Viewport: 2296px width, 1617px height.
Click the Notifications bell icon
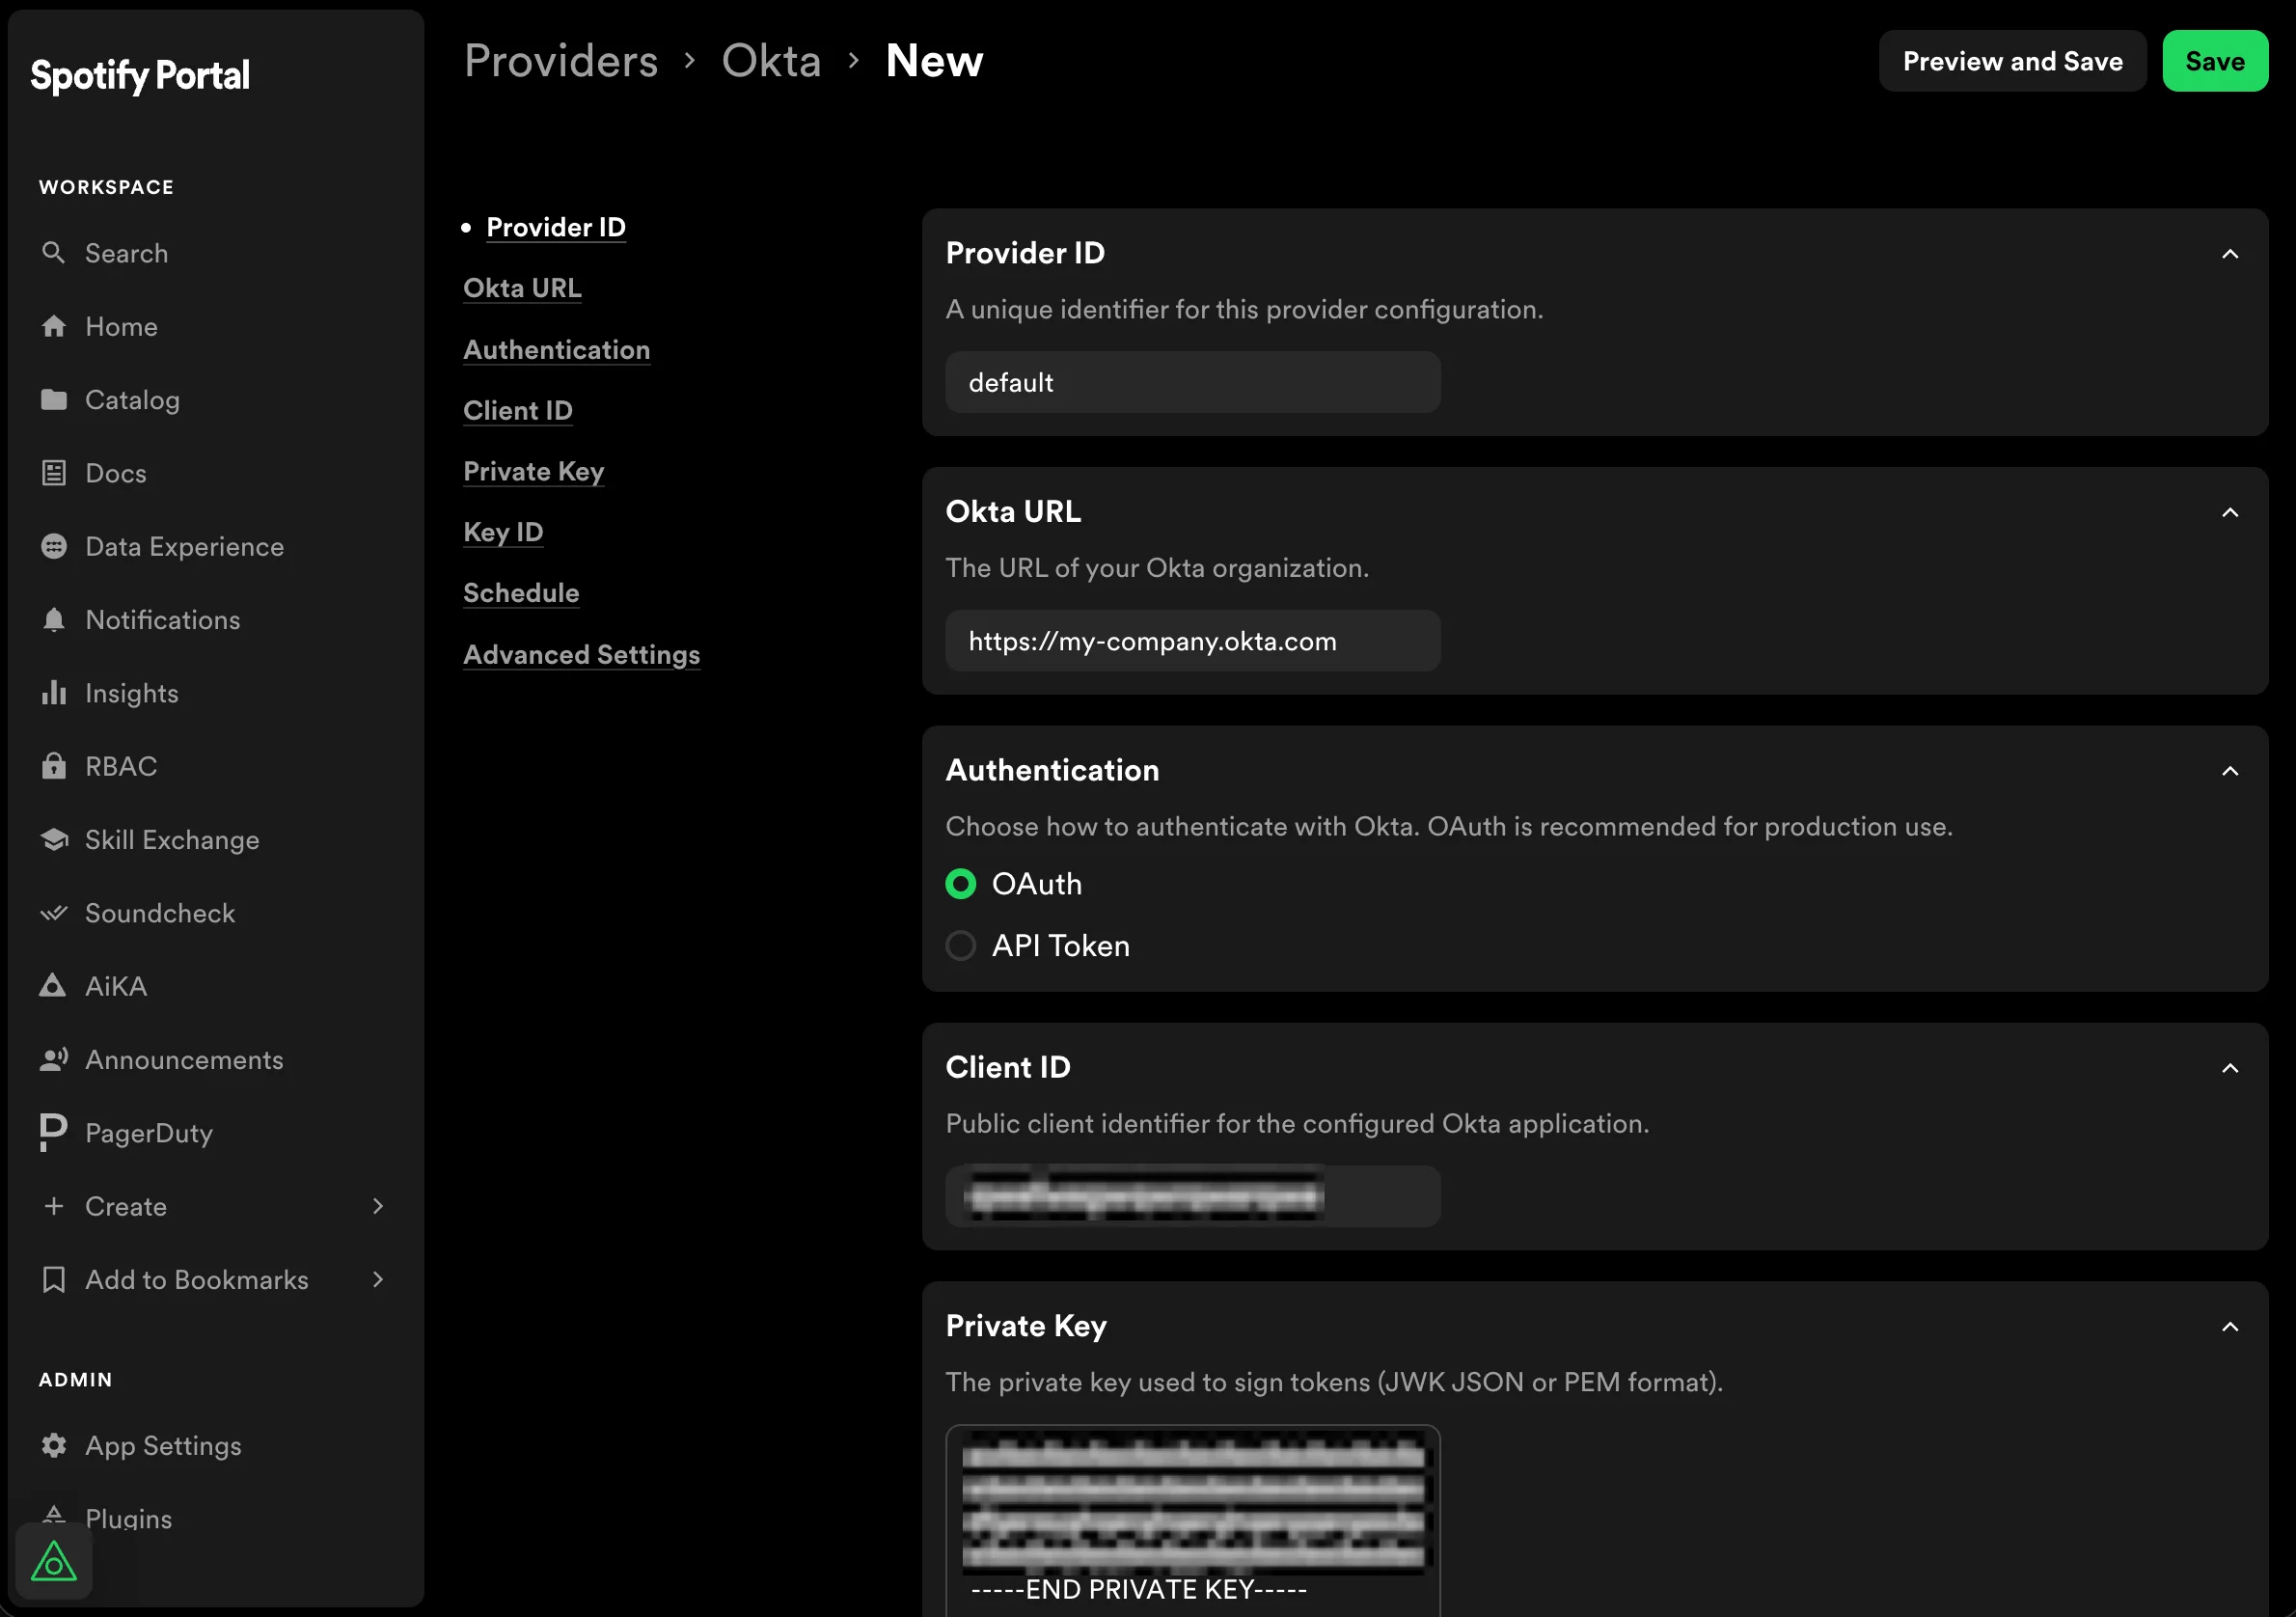coord(54,620)
